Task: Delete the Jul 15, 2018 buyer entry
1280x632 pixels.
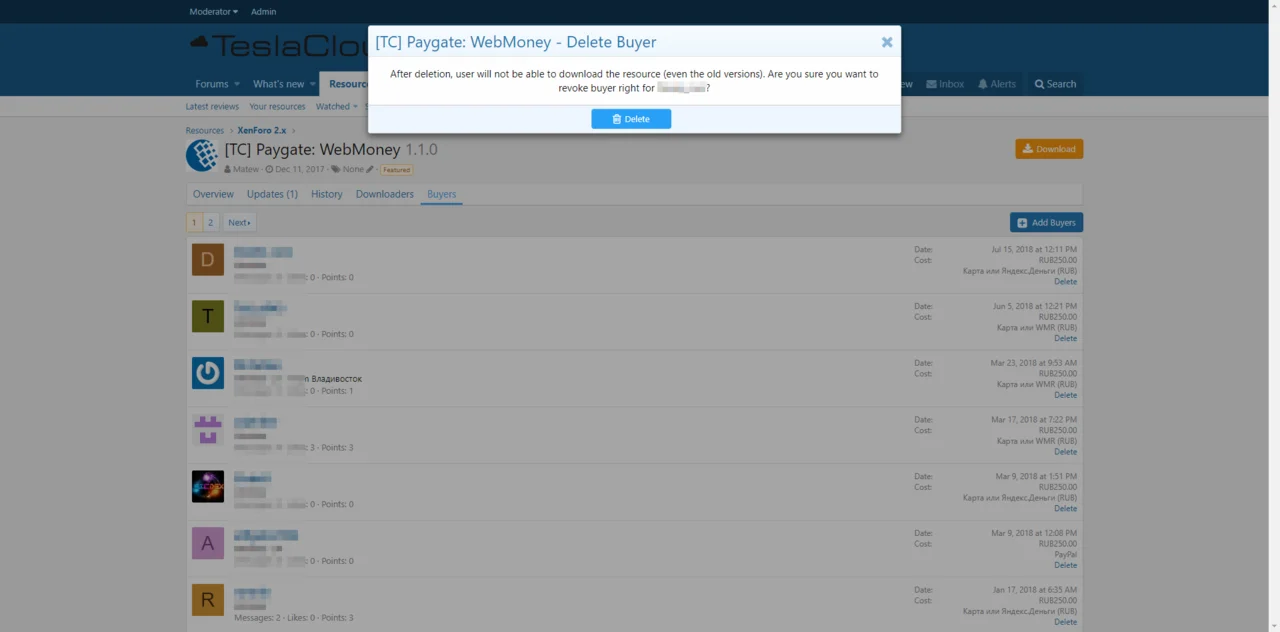Action: pos(1065,282)
